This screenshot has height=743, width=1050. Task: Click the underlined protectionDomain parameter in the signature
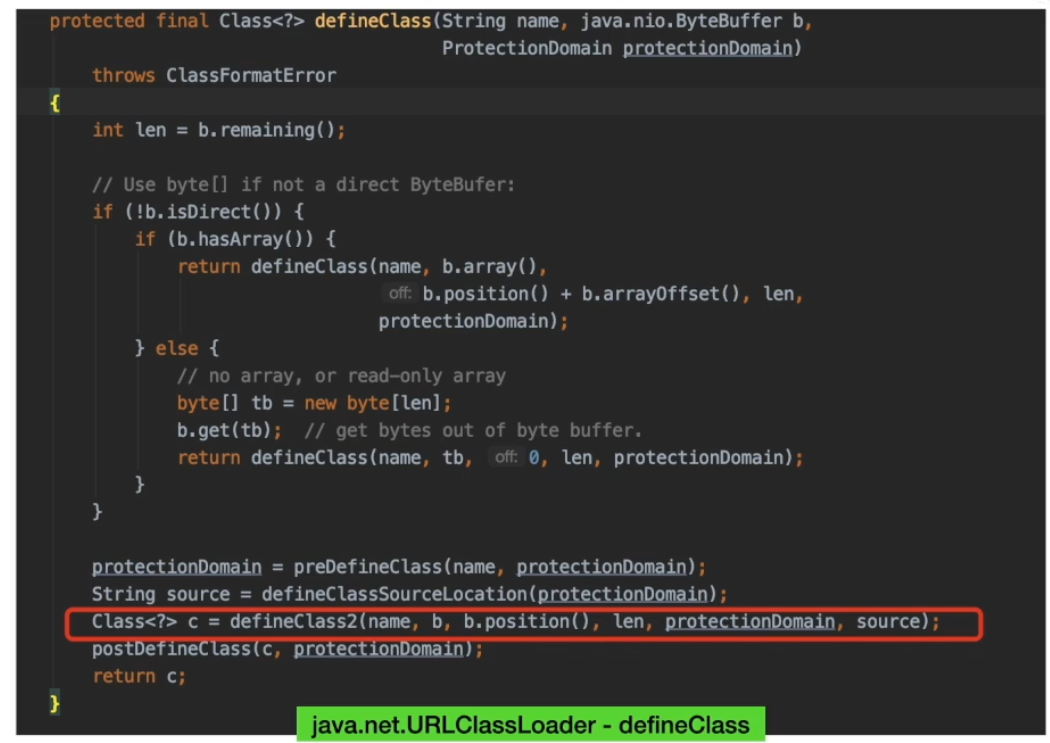[707, 48]
